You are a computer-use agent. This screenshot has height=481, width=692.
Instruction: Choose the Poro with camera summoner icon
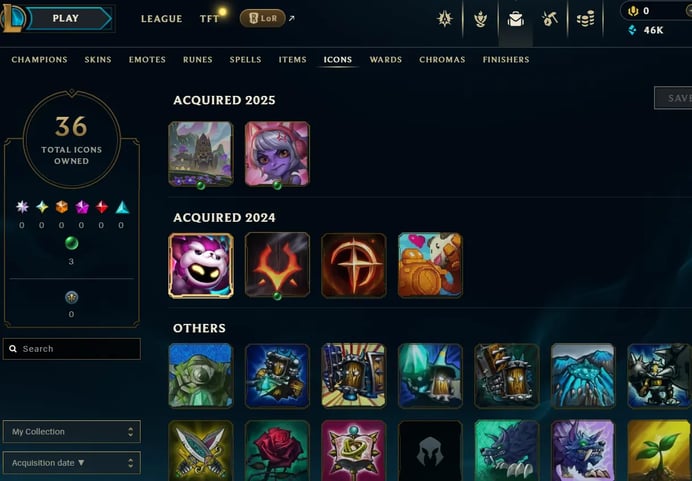pos(430,265)
